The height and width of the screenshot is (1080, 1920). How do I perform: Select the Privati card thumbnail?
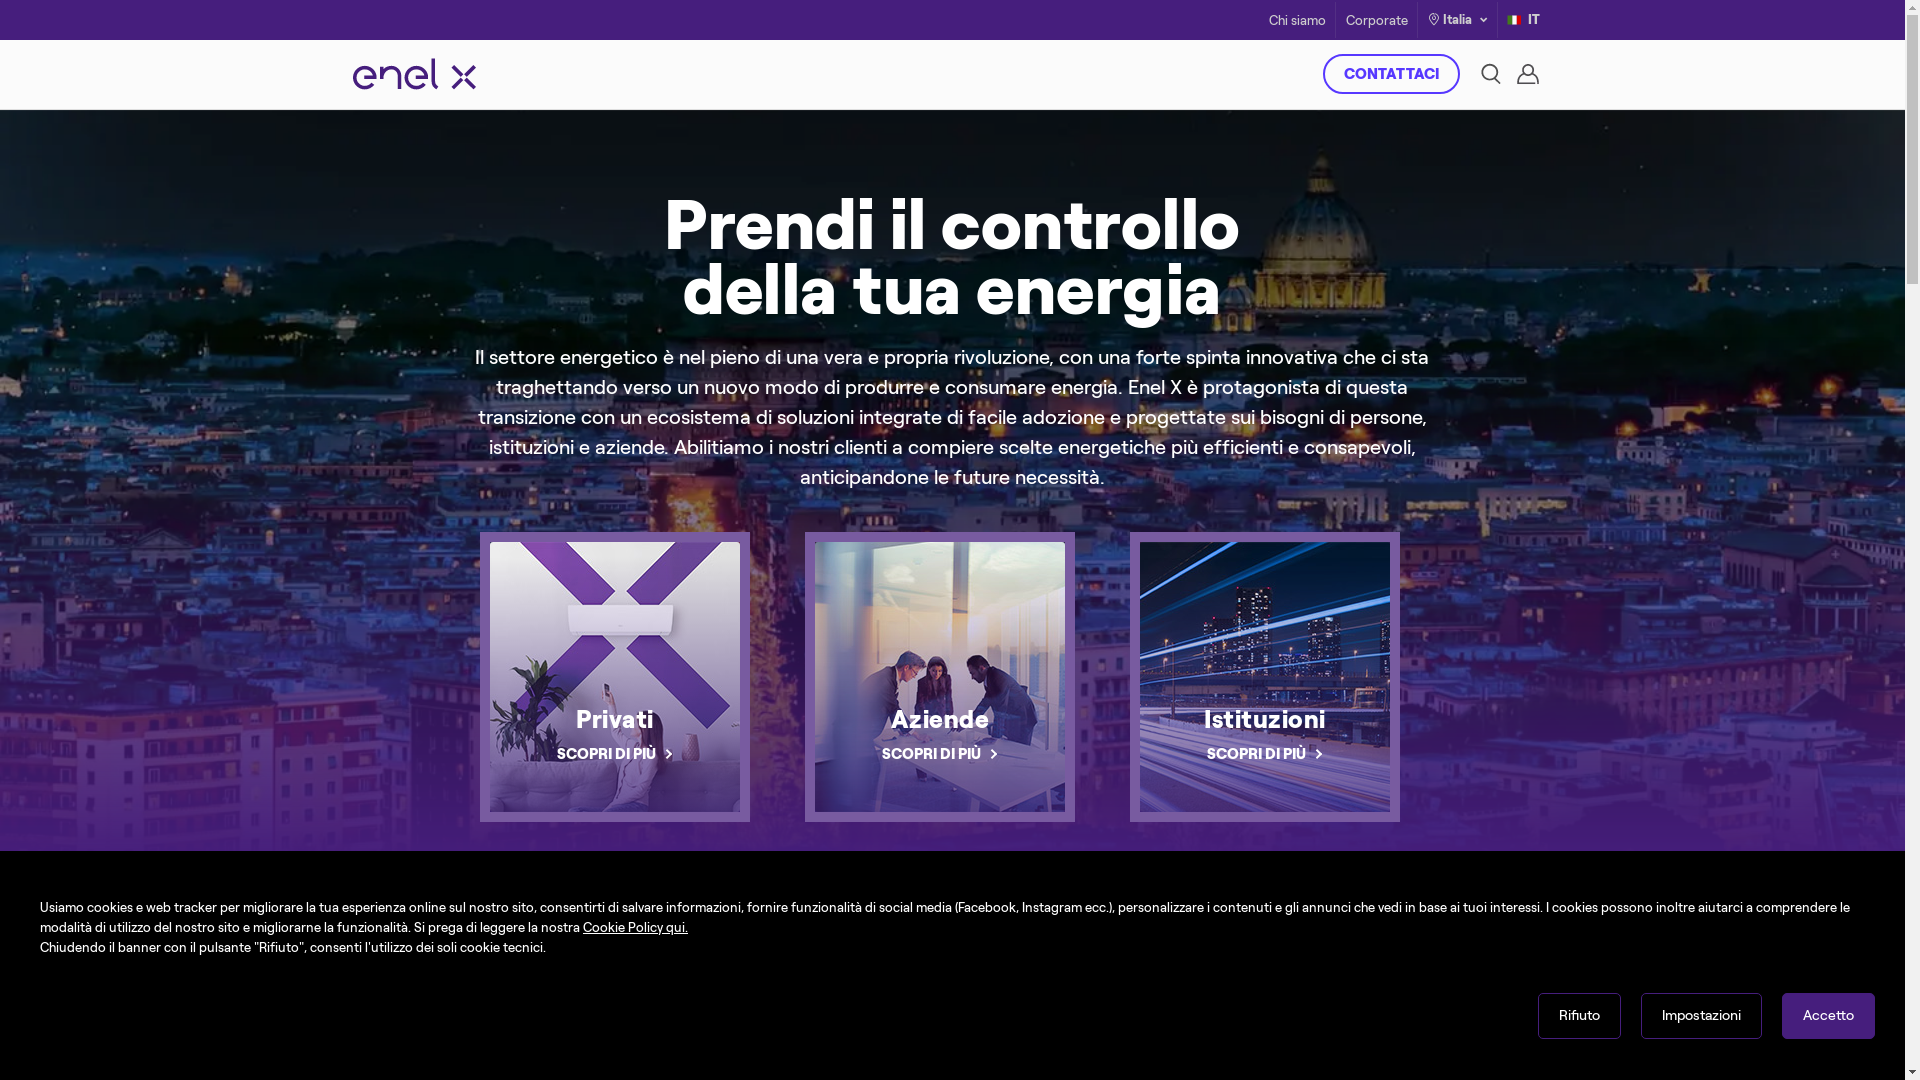point(615,677)
